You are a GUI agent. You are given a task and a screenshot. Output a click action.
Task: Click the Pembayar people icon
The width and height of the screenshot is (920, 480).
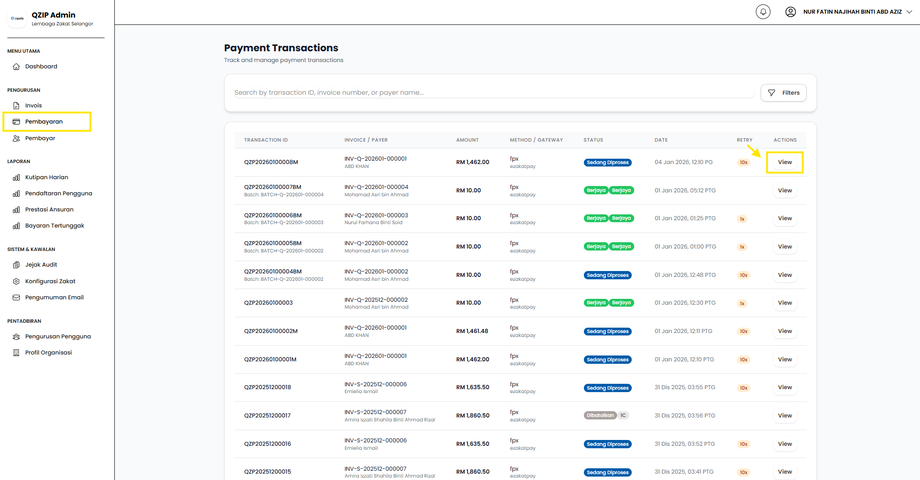point(16,138)
